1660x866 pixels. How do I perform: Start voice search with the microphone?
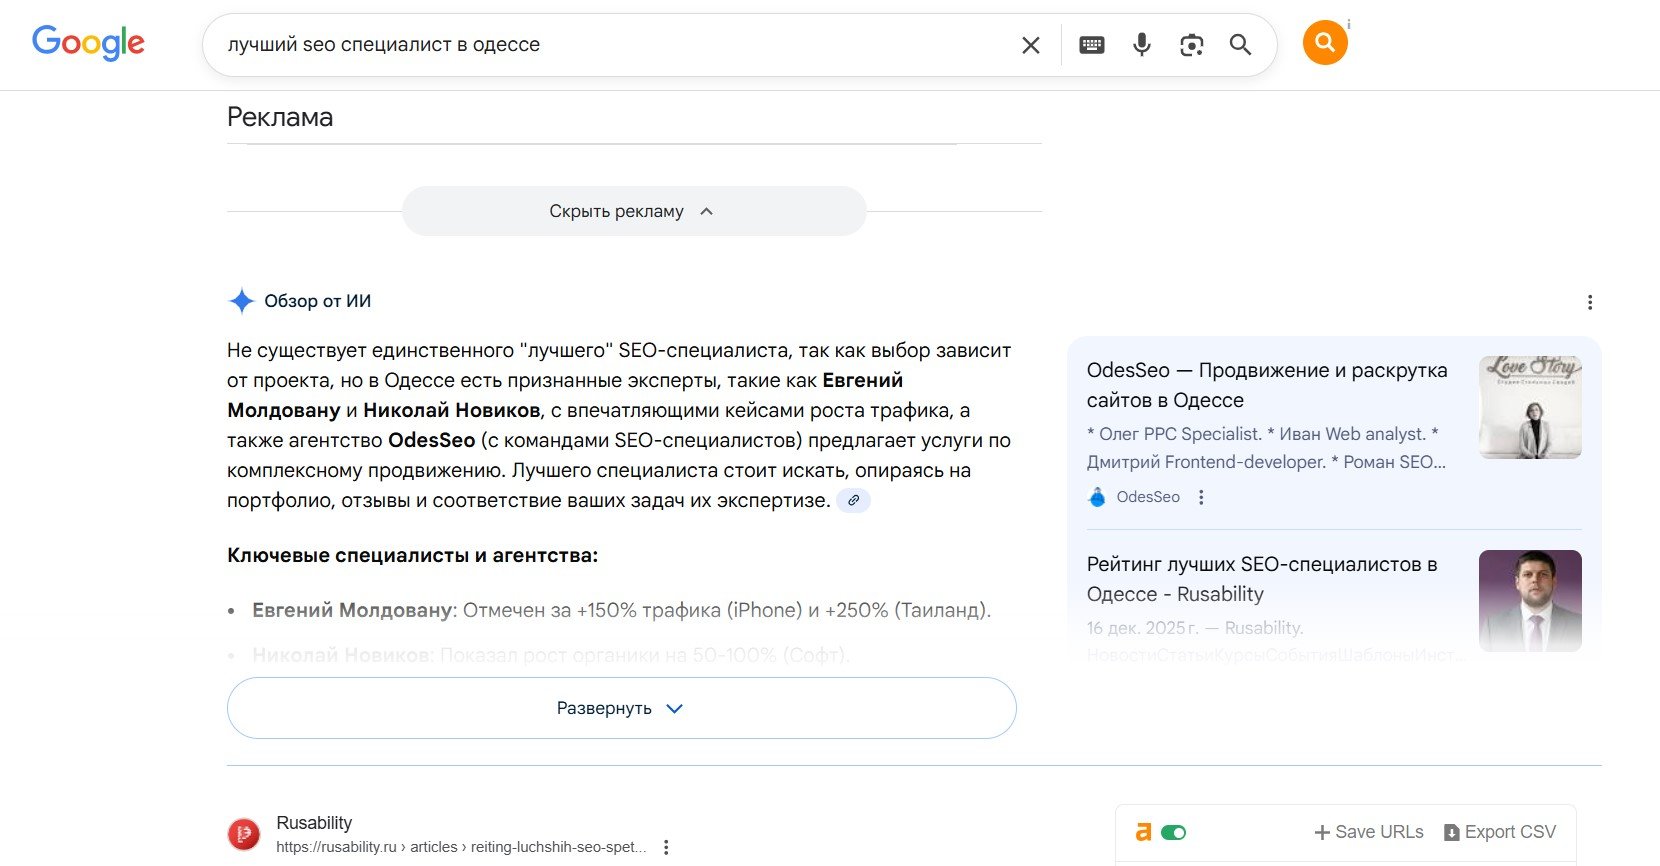pos(1141,45)
